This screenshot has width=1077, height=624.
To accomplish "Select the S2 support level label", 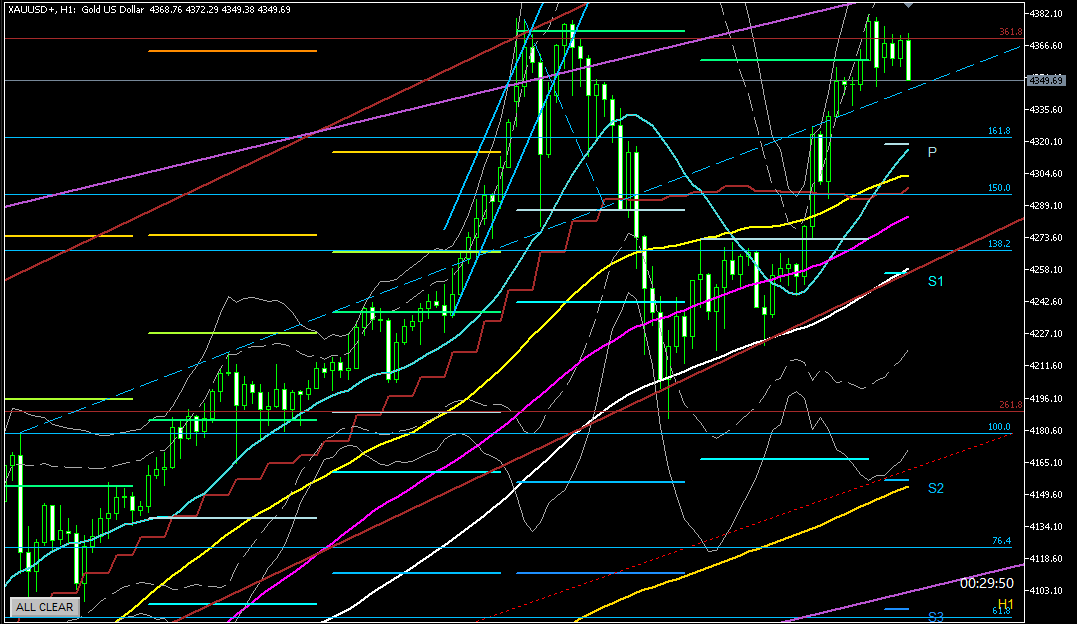I will pos(935,488).
